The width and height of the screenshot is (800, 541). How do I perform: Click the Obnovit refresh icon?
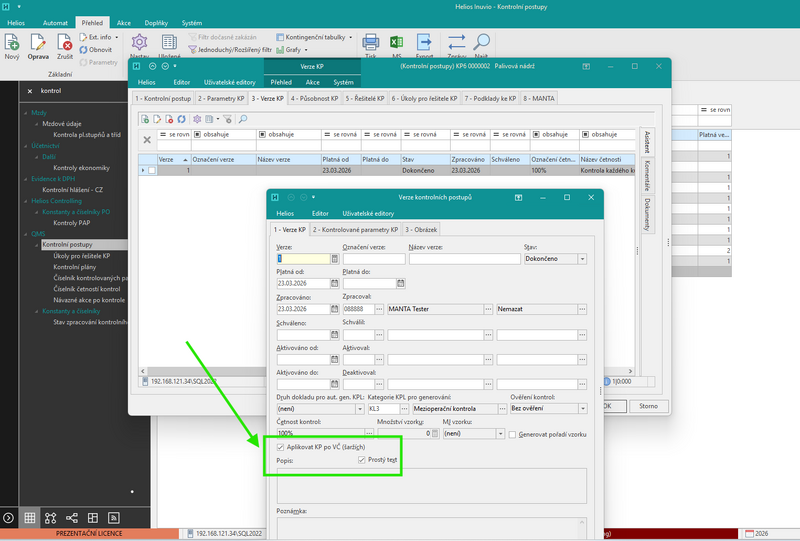tap(83, 50)
